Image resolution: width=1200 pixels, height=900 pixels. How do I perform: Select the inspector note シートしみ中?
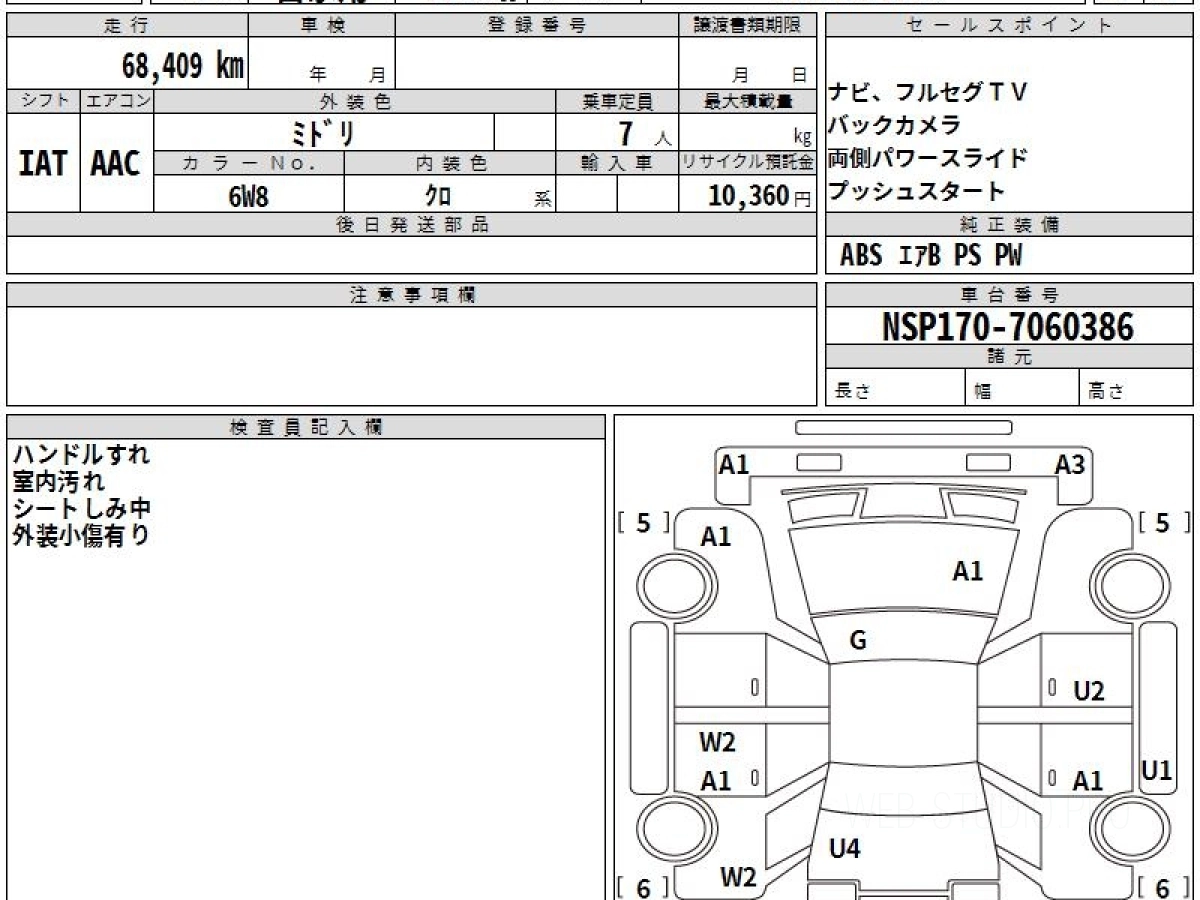(x=81, y=509)
